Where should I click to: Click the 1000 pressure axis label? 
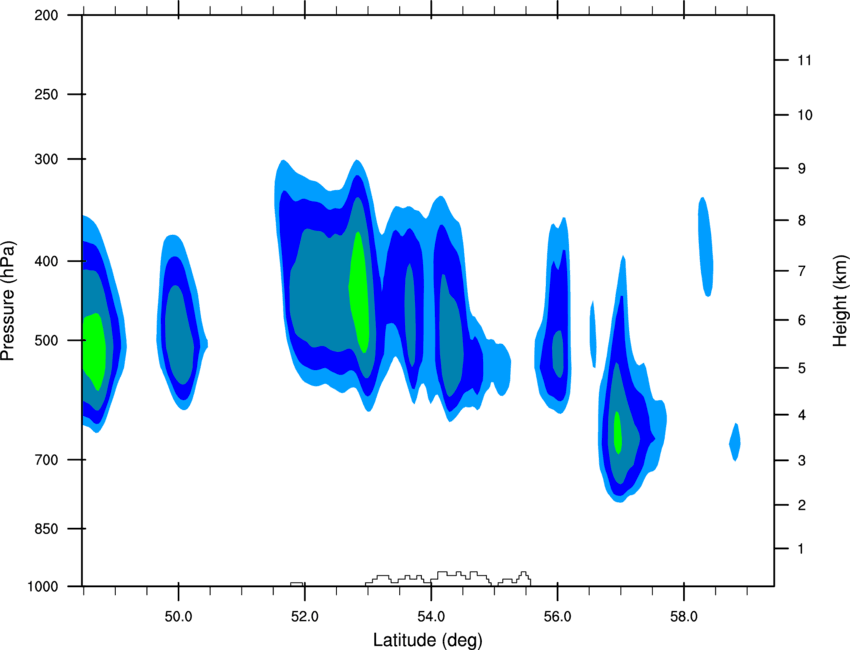(x=42, y=587)
